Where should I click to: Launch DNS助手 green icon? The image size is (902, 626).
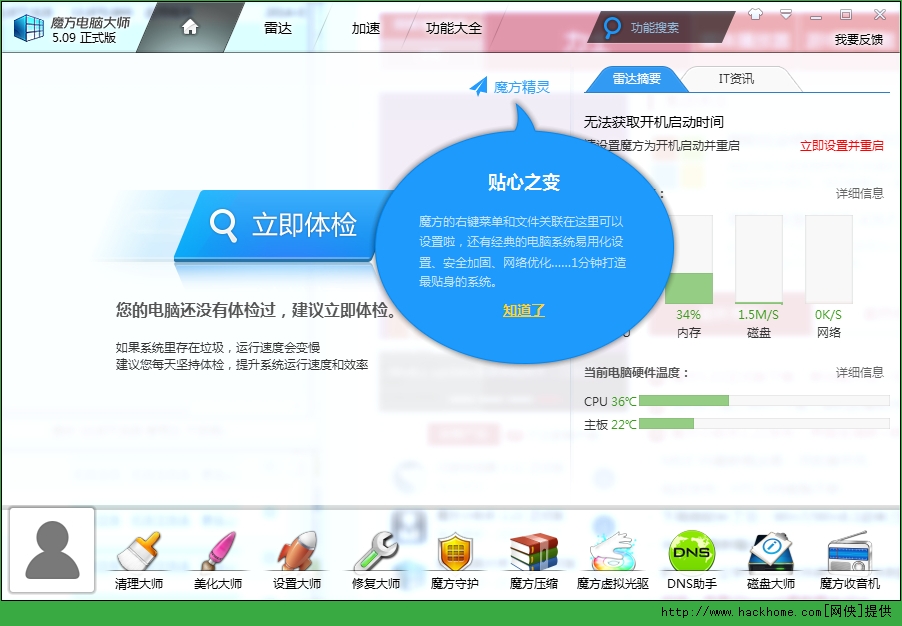(x=691, y=552)
